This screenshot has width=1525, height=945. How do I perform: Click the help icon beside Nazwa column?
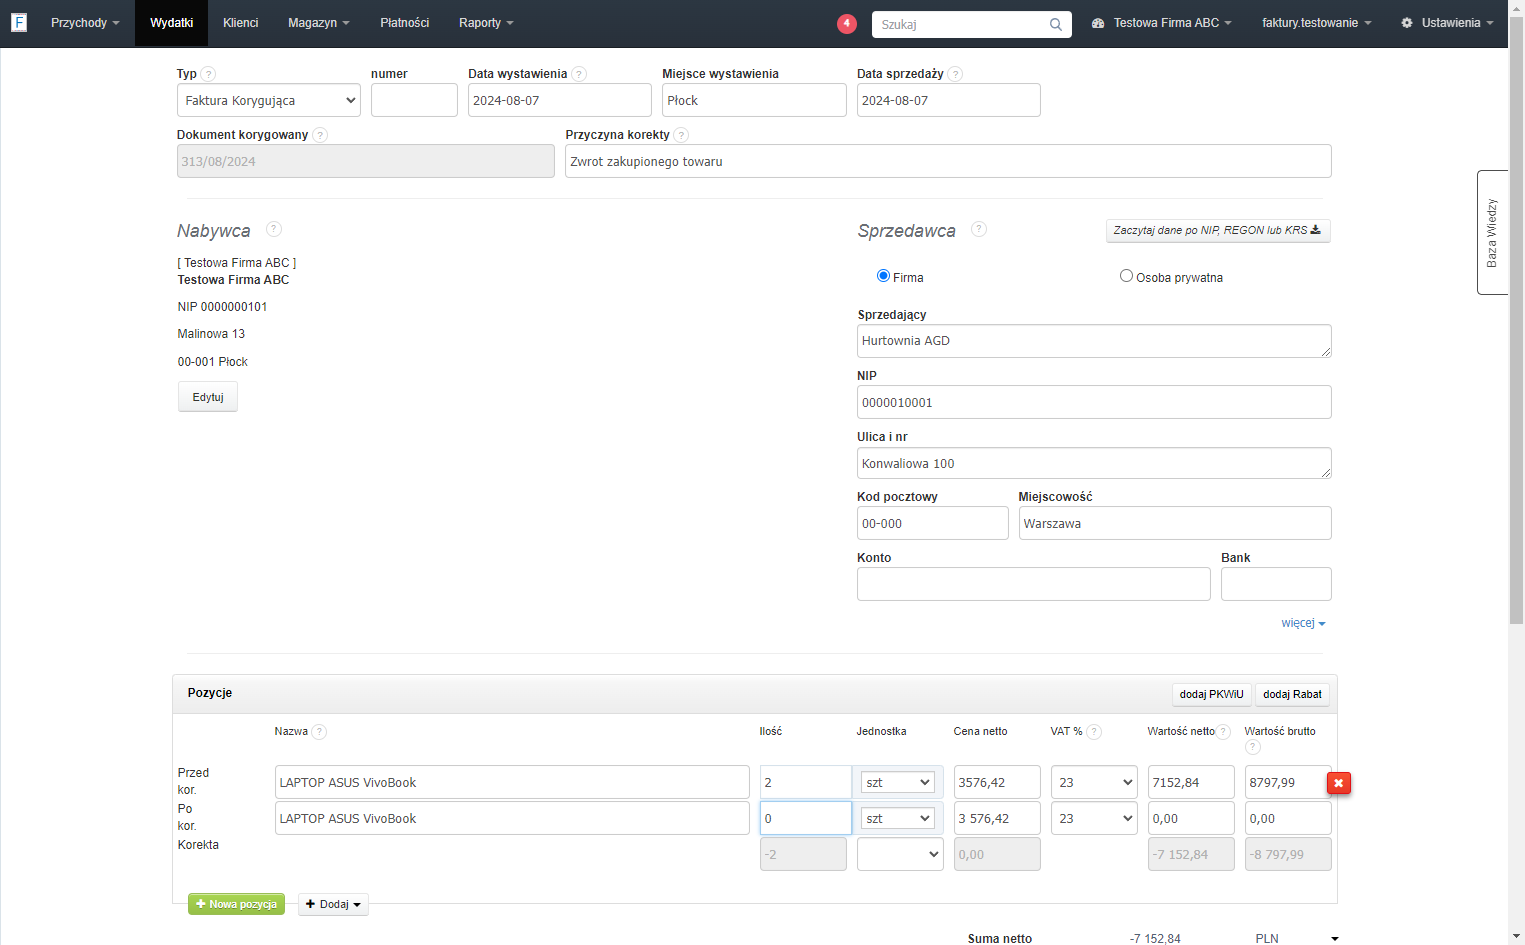pyautogui.click(x=319, y=732)
